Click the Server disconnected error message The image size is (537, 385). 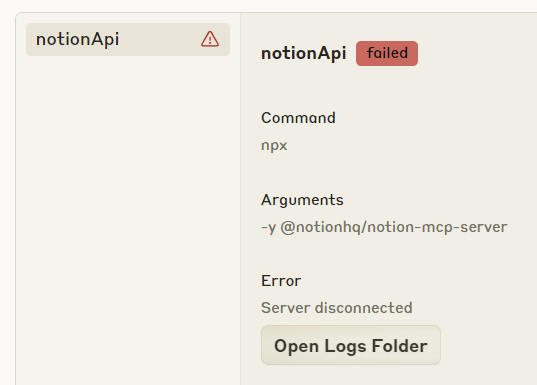pyautogui.click(x=337, y=308)
